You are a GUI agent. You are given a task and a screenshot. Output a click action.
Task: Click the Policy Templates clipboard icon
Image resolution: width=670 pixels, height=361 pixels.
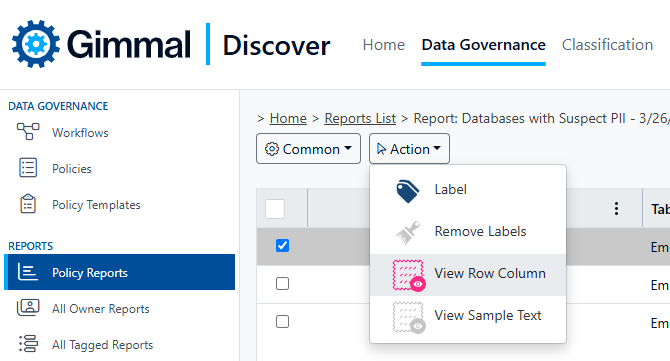point(28,204)
